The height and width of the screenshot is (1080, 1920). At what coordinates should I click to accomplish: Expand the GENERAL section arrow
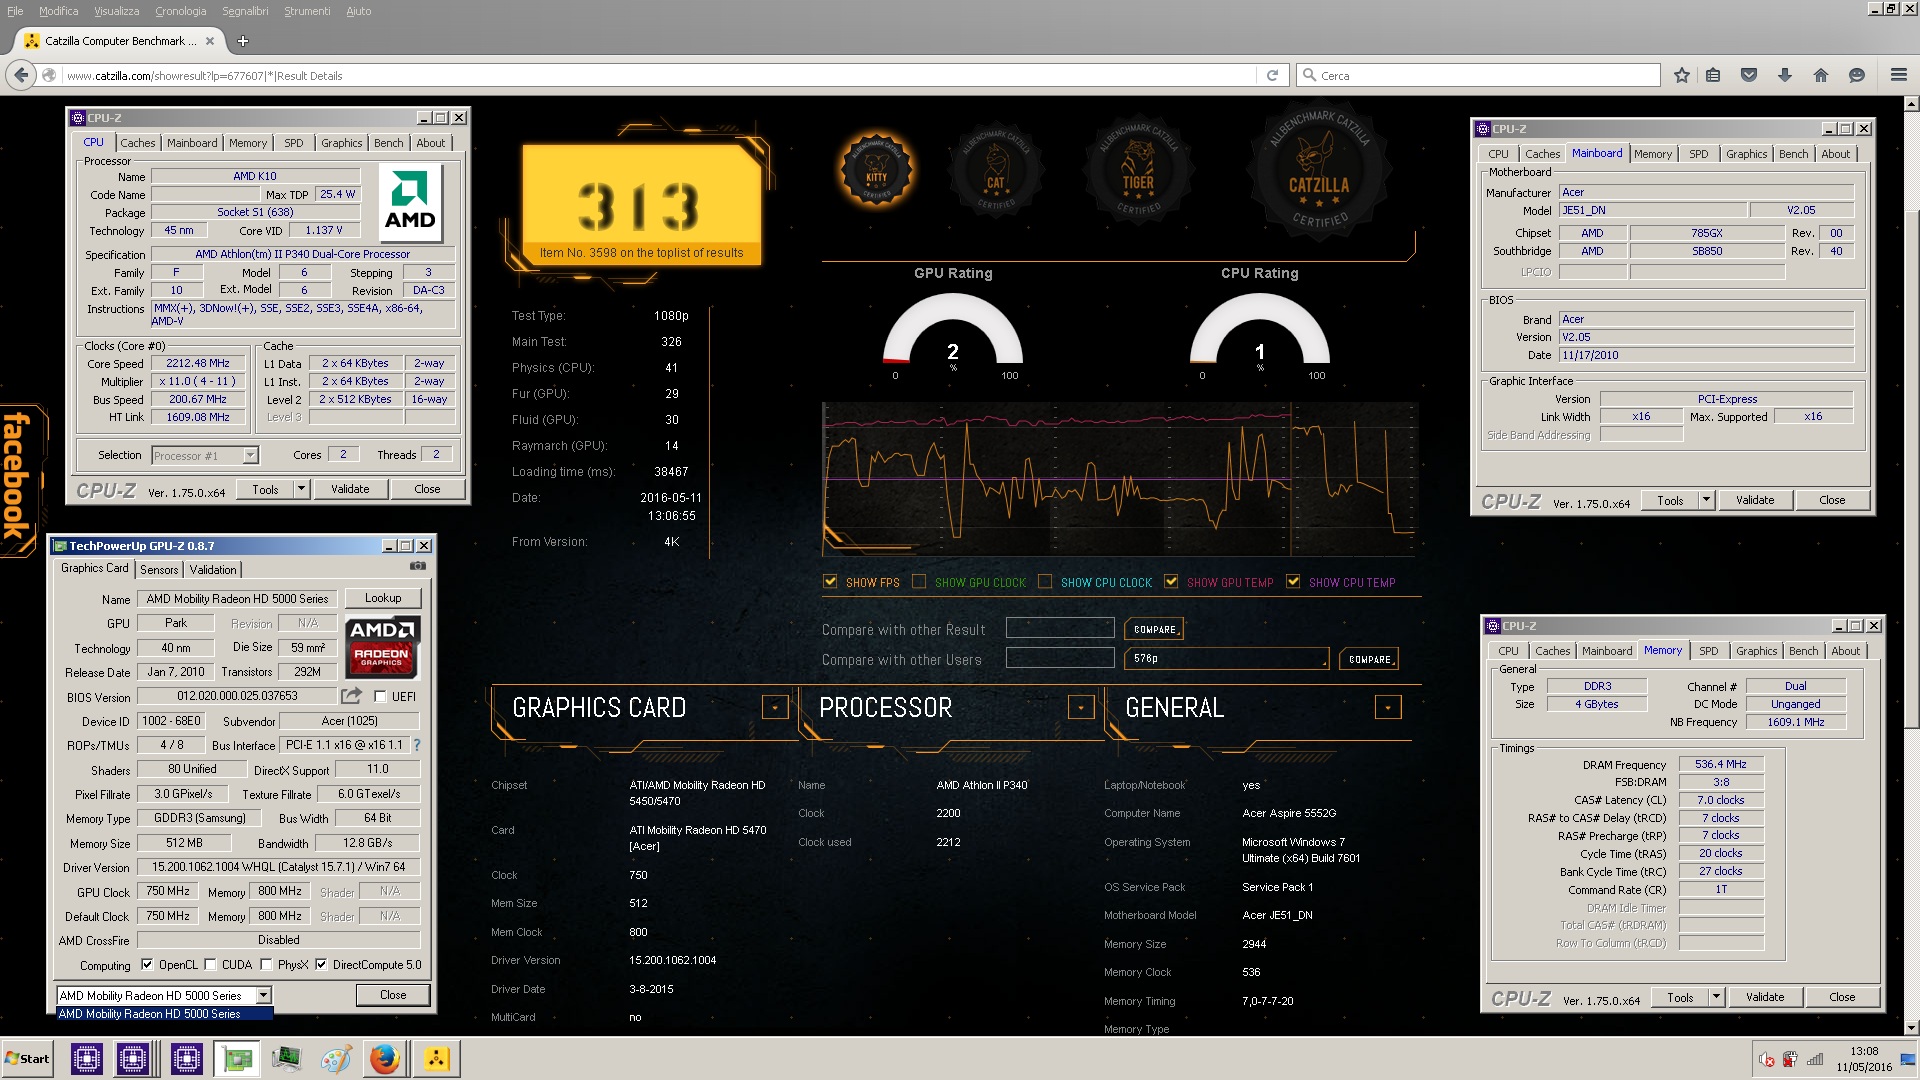[1388, 708]
